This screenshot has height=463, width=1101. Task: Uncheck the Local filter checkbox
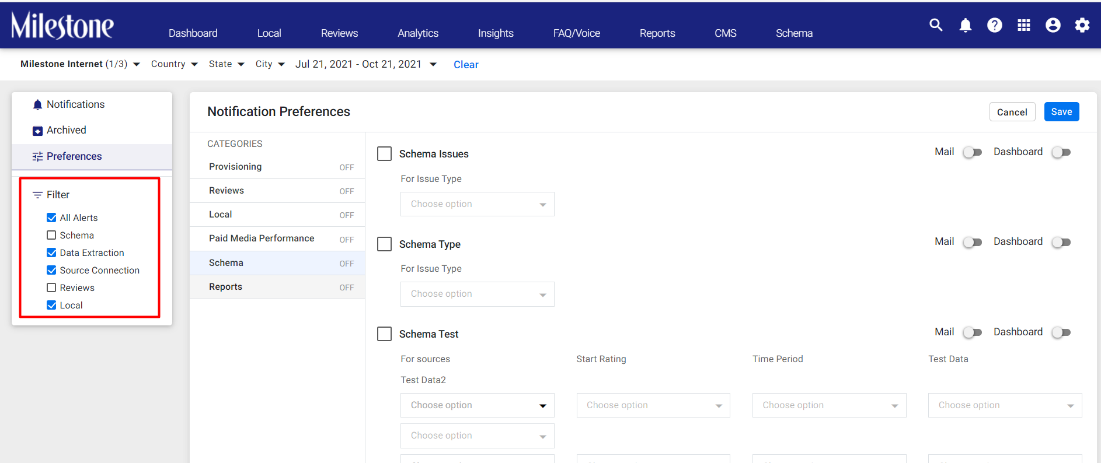point(51,306)
